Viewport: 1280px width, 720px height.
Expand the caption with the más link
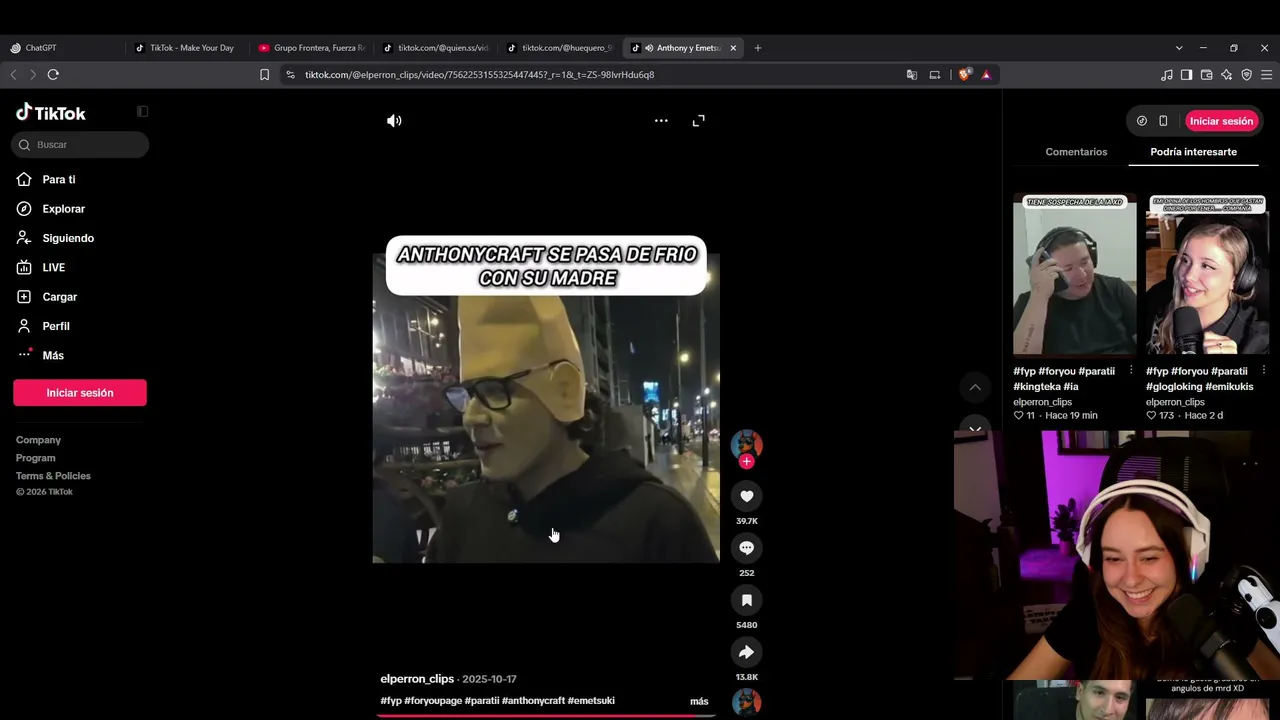[x=699, y=702]
